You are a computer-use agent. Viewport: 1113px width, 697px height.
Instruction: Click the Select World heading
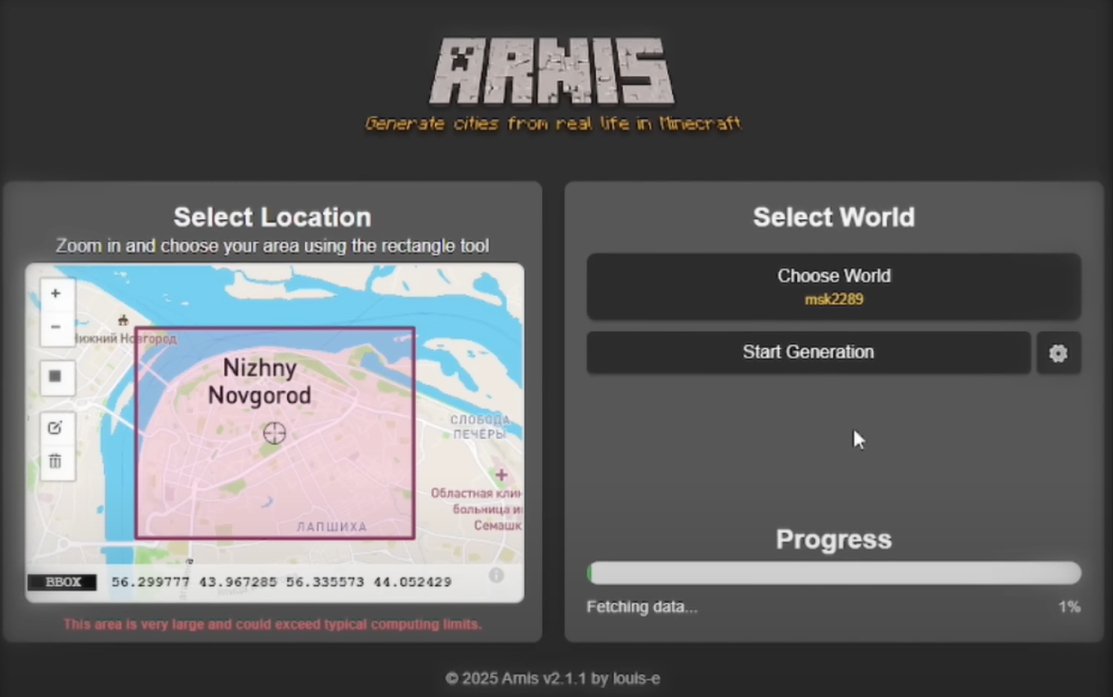click(x=834, y=217)
